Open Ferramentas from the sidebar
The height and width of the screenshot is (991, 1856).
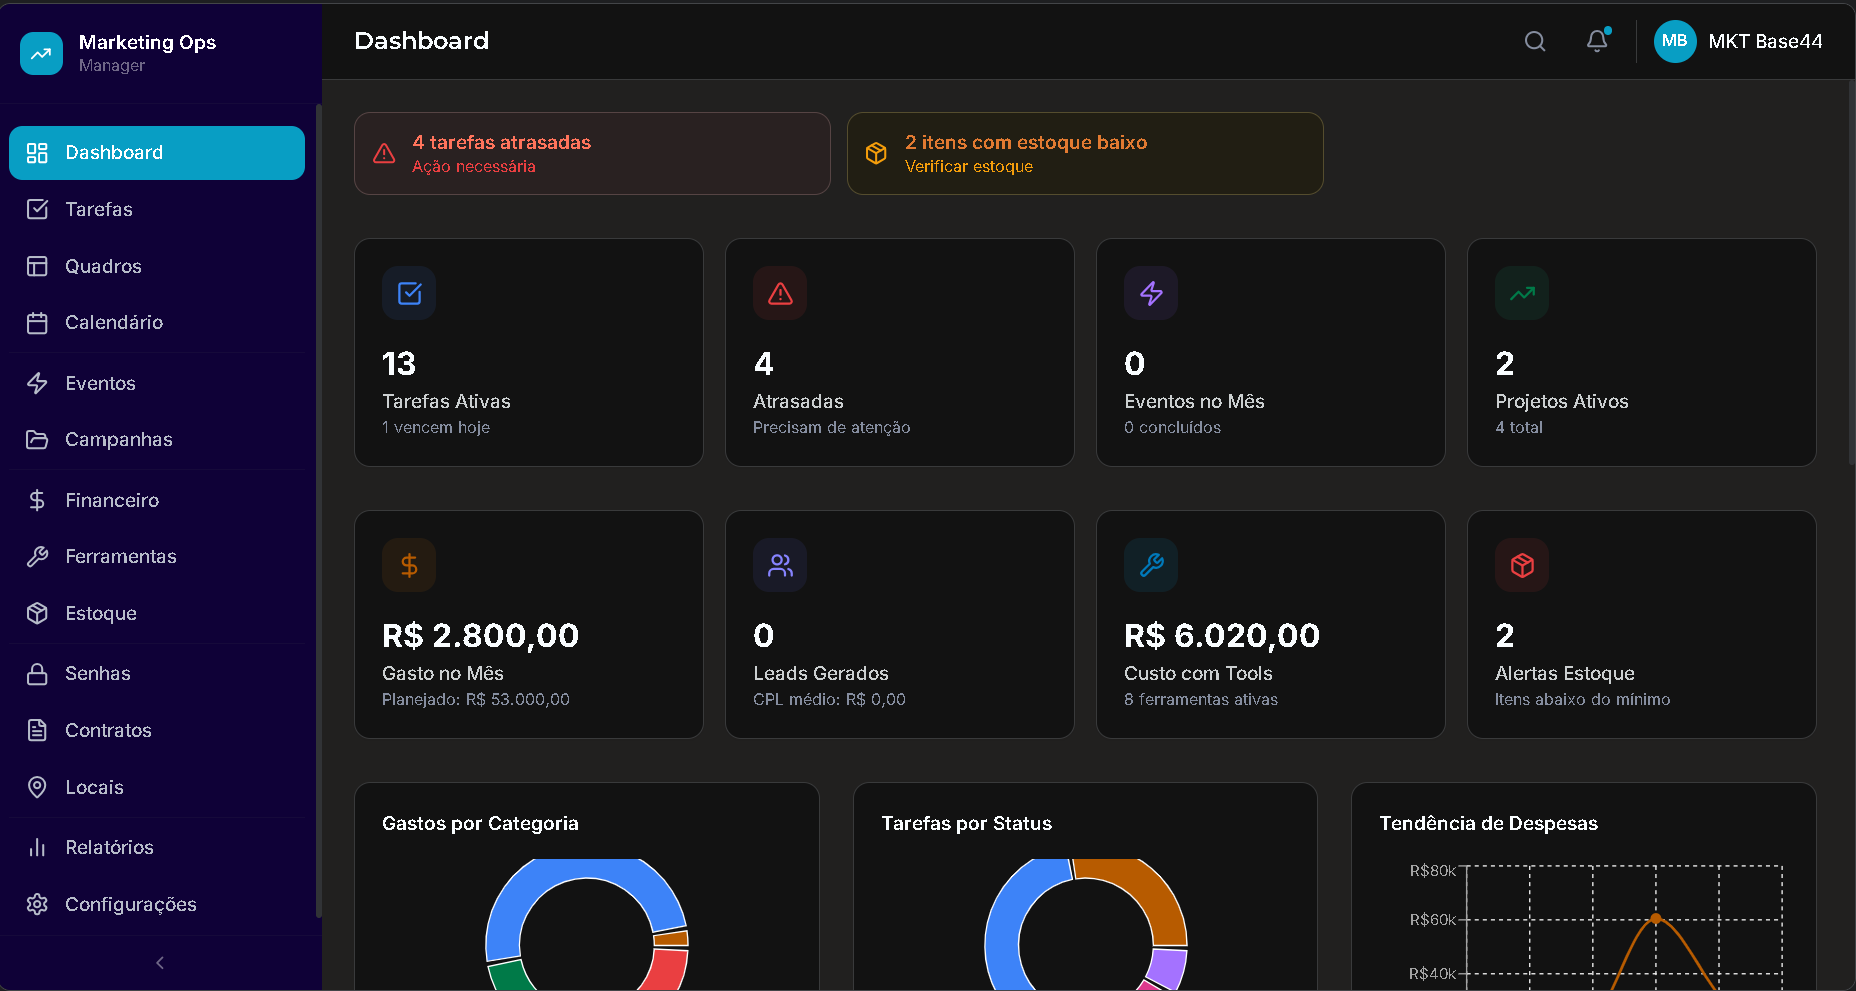(x=157, y=557)
